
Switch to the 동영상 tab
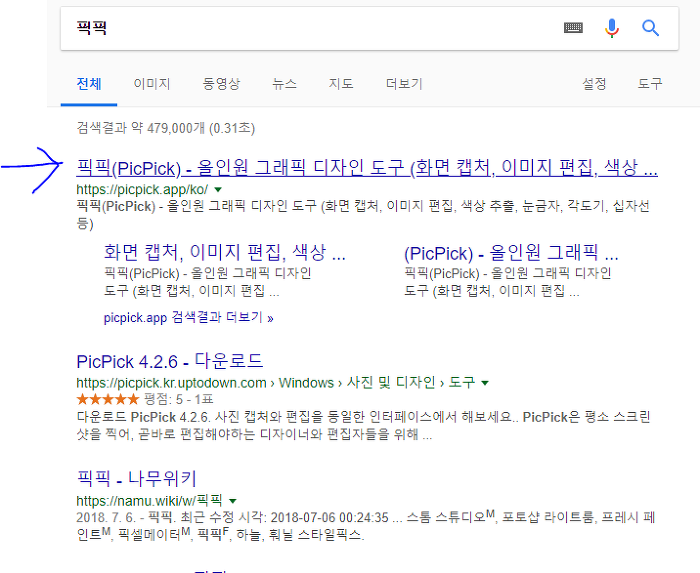pyautogui.click(x=221, y=84)
